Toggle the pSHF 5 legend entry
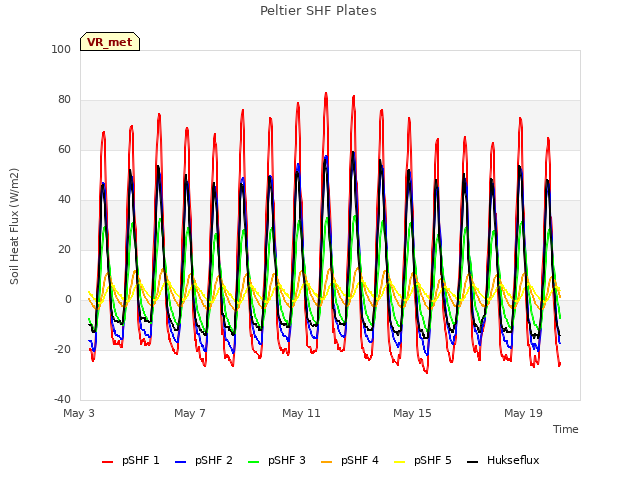 click(x=423, y=460)
